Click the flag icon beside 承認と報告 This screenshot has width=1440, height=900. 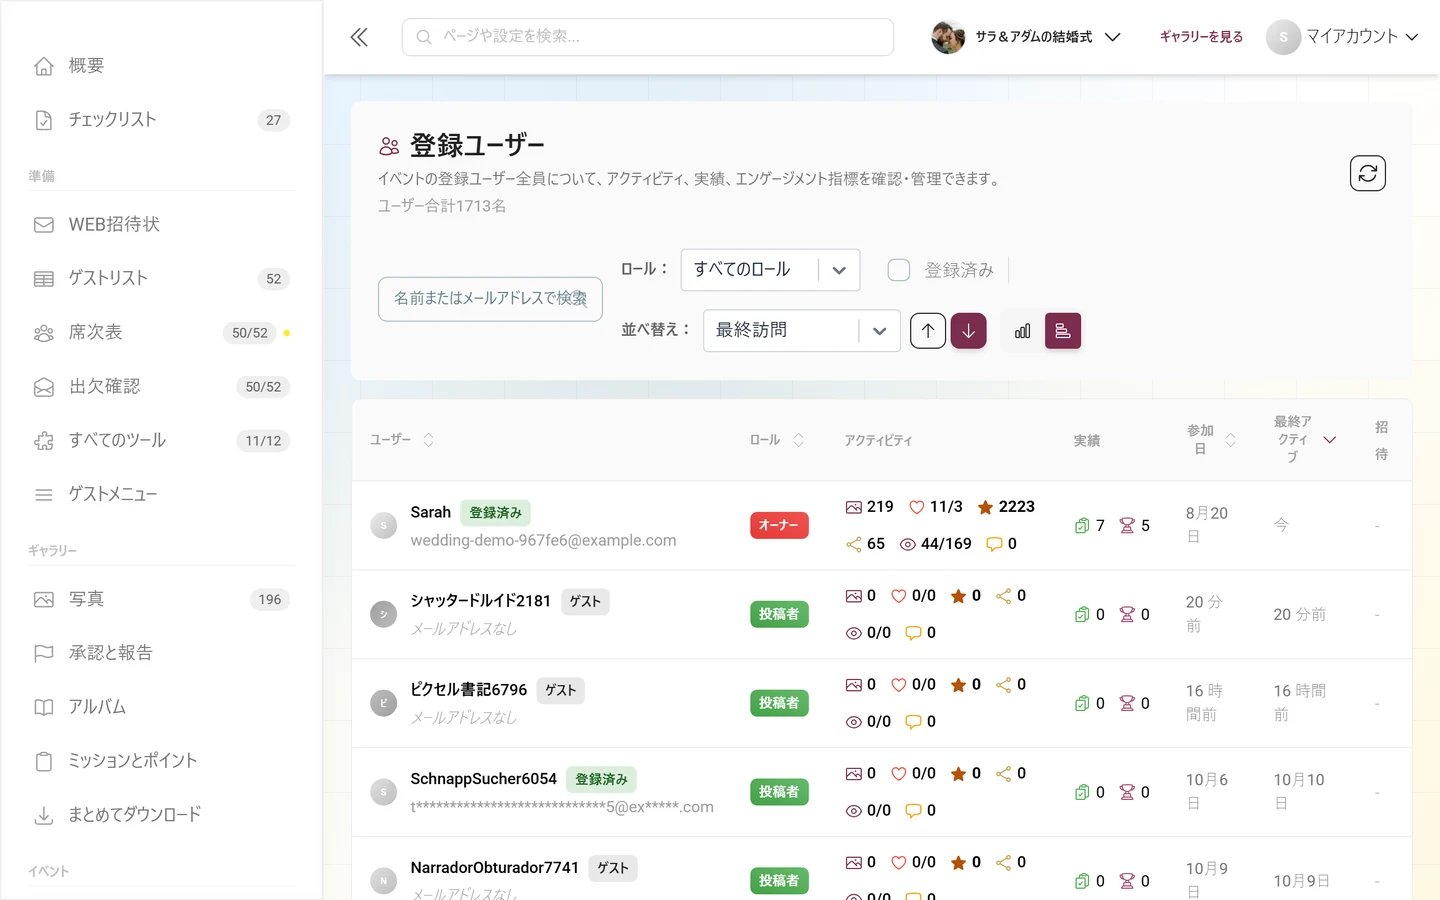(x=44, y=654)
